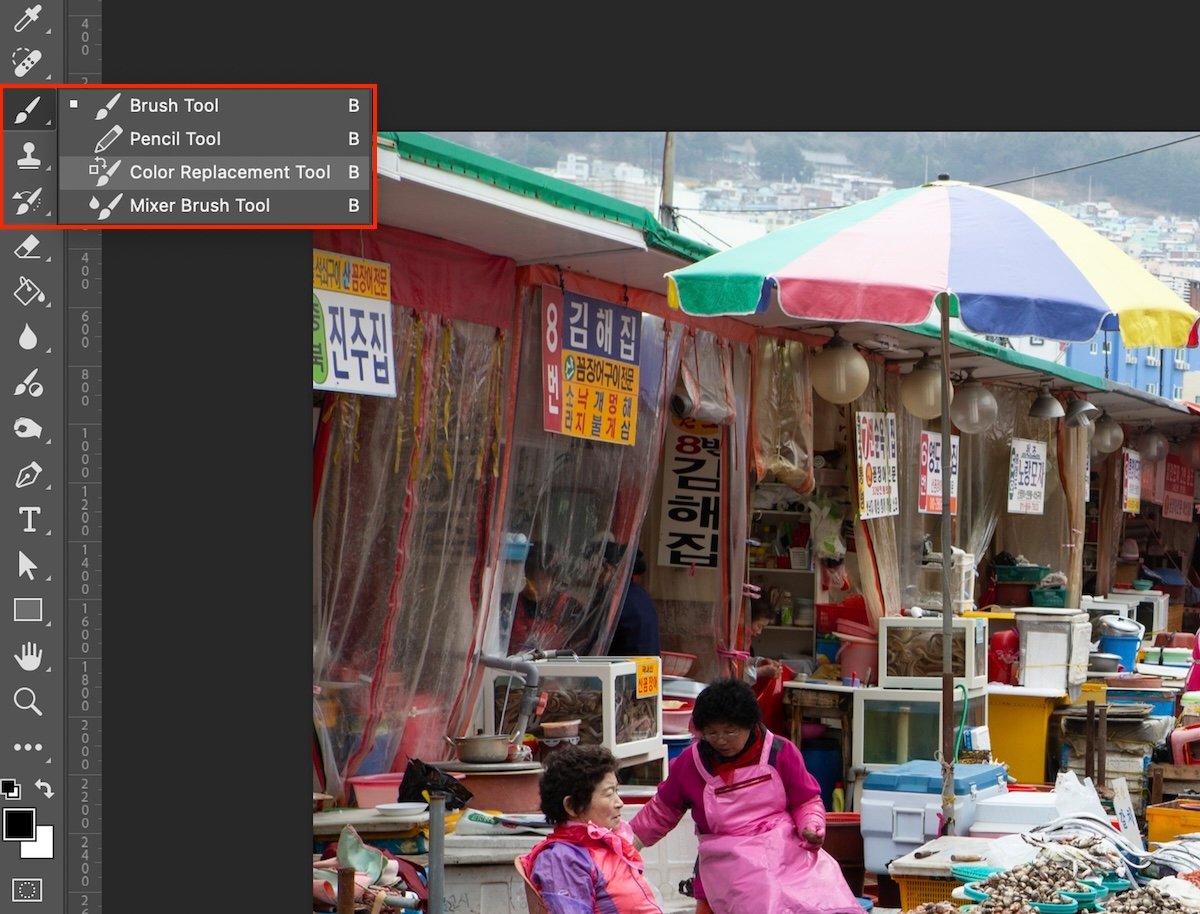
Task: Select the Clone Stamp tool
Action: (x=29, y=155)
